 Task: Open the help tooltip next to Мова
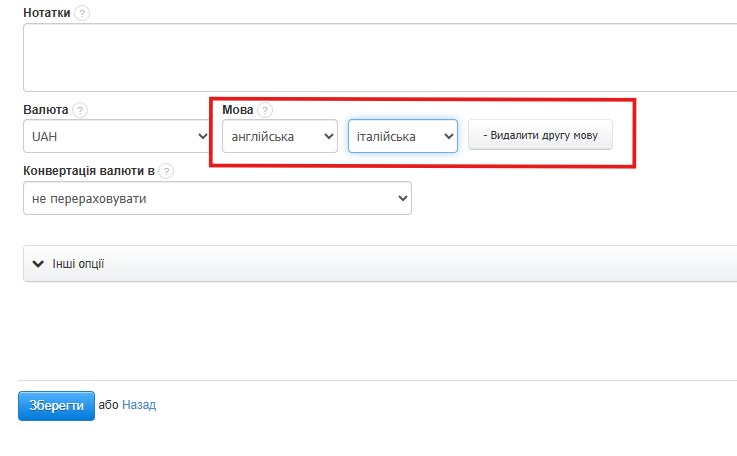coord(265,110)
